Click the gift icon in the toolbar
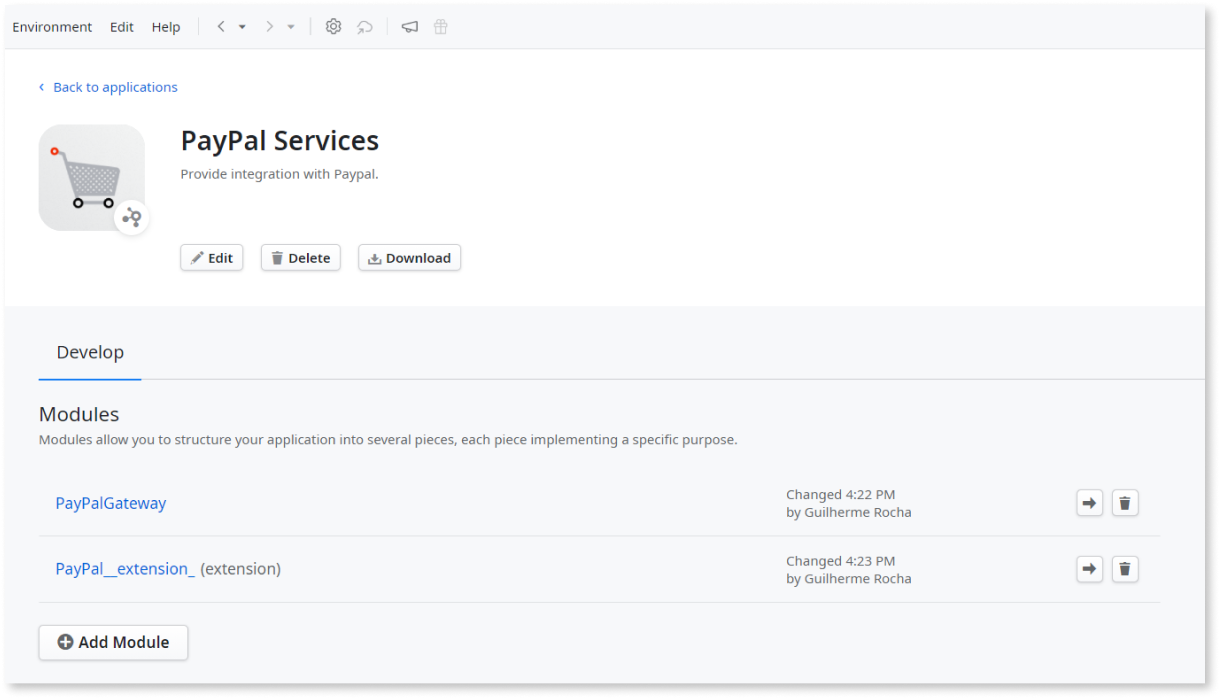Viewport: 1220px width, 699px height. coord(441,26)
